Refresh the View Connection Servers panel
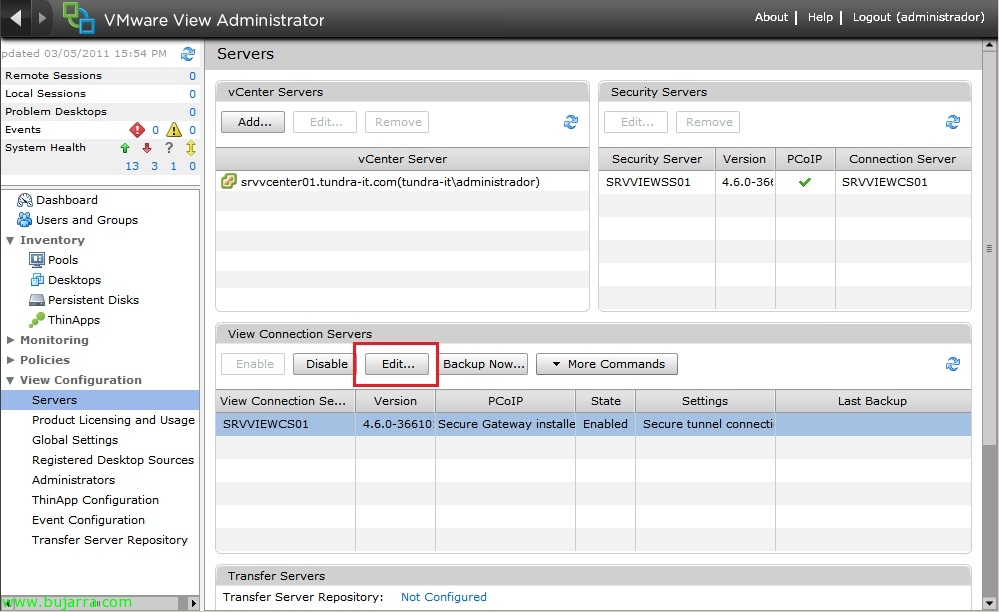The height and width of the screenshot is (612, 999). (x=953, y=364)
